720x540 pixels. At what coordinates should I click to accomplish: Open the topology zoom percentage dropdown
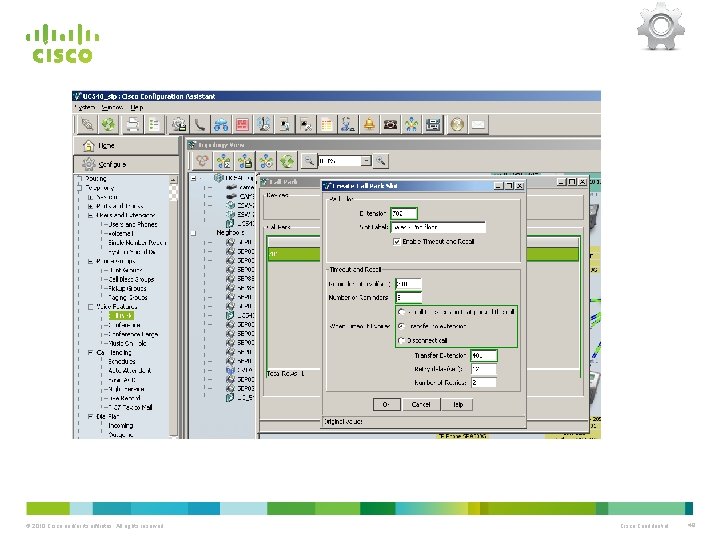tap(366, 161)
